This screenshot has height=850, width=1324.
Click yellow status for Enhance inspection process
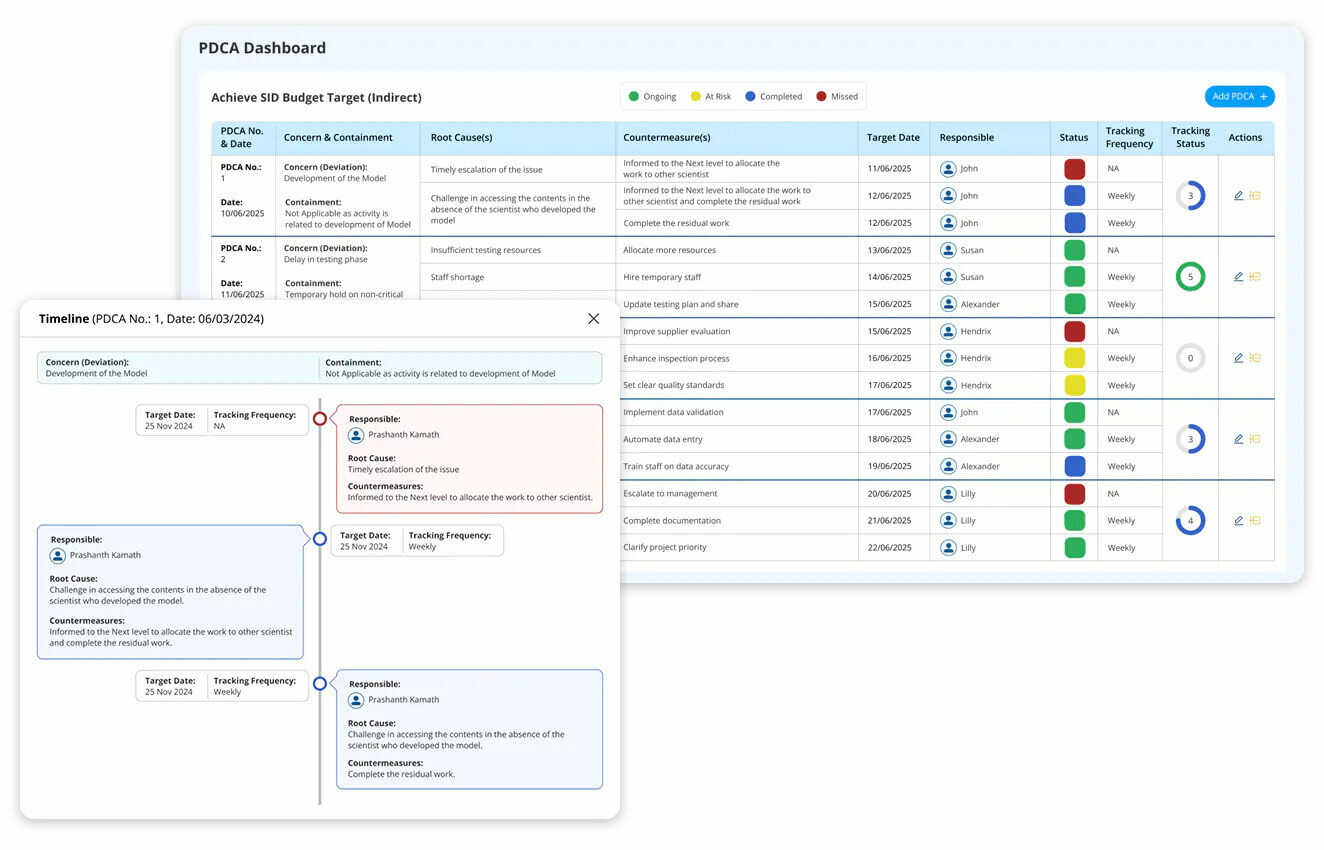pyautogui.click(x=1075, y=358)
